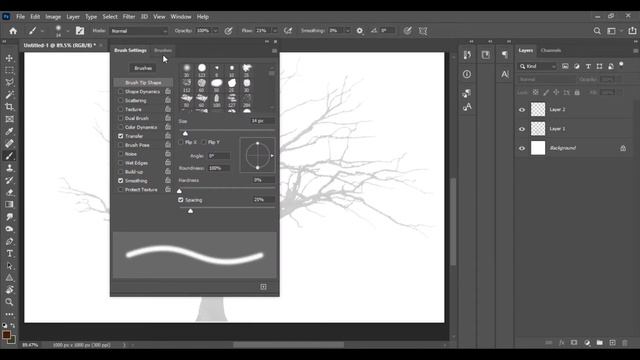Enable Shape Dynamics checkbox
Image resolution: width=640 pixels, height=360 pixels.
120,91
